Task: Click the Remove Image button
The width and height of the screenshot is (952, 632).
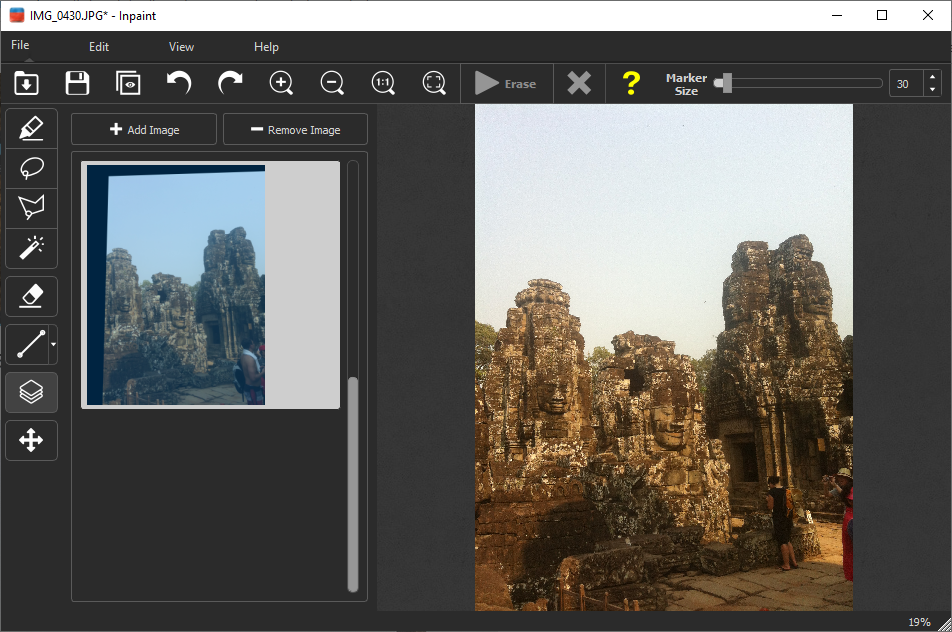Action: point(295,129)
